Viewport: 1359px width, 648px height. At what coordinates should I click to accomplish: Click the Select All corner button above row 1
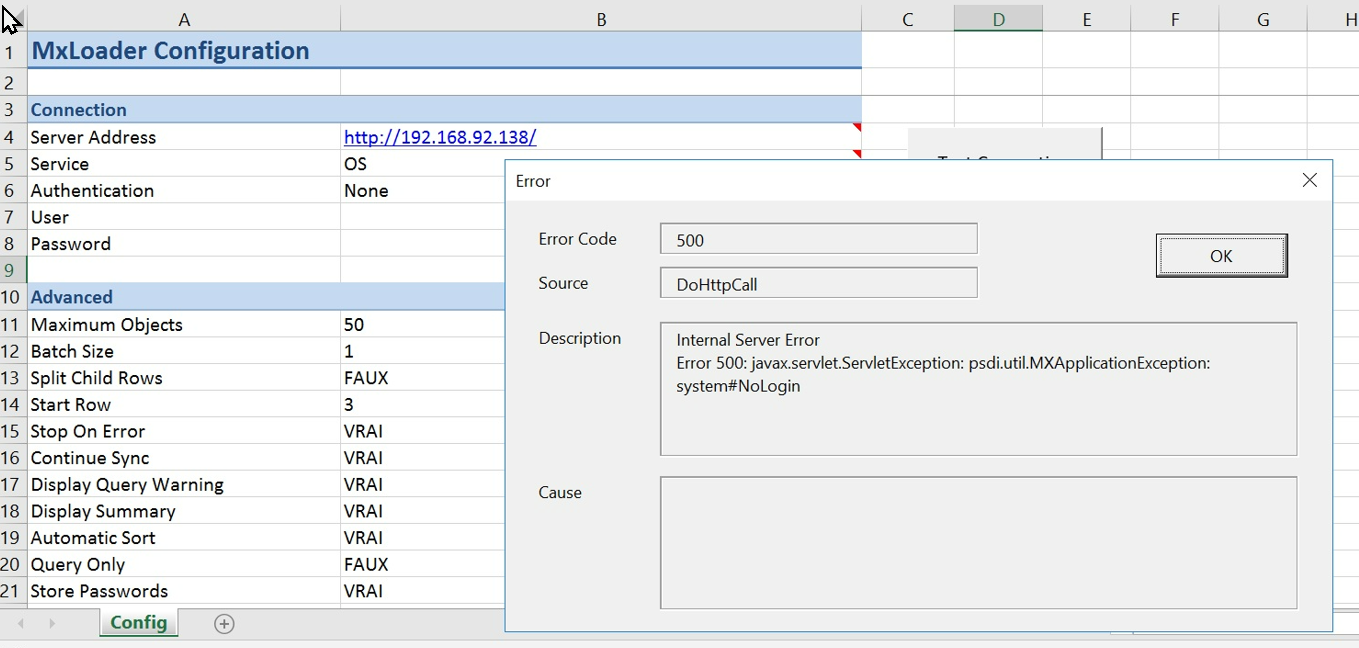pos(11,17)
